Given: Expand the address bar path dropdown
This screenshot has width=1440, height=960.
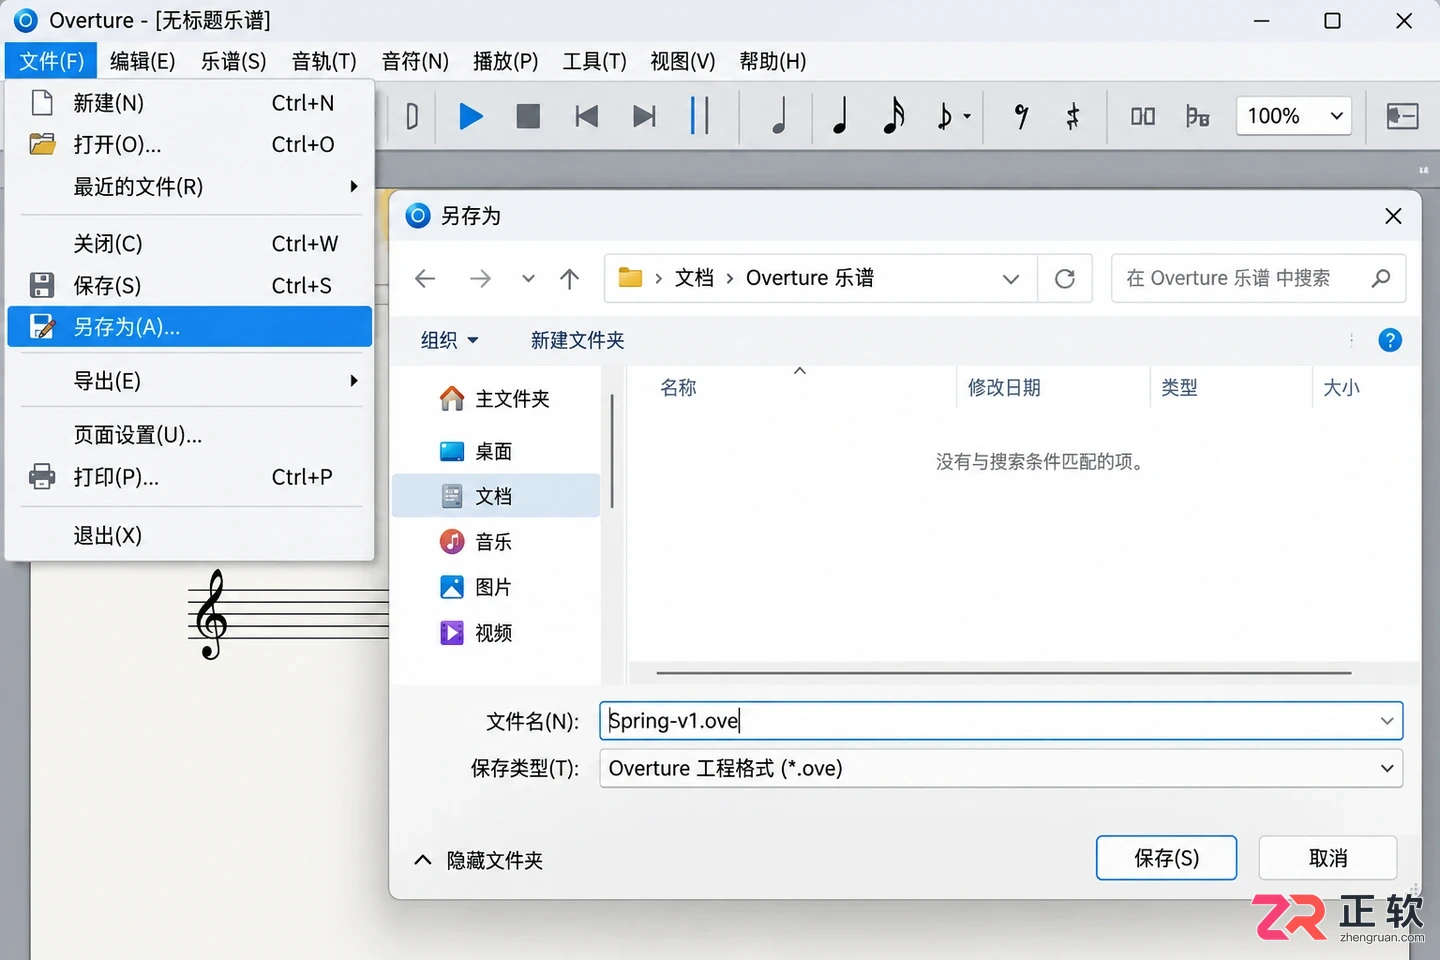Looking at the screenshot, I should [x=1011, y=279].
